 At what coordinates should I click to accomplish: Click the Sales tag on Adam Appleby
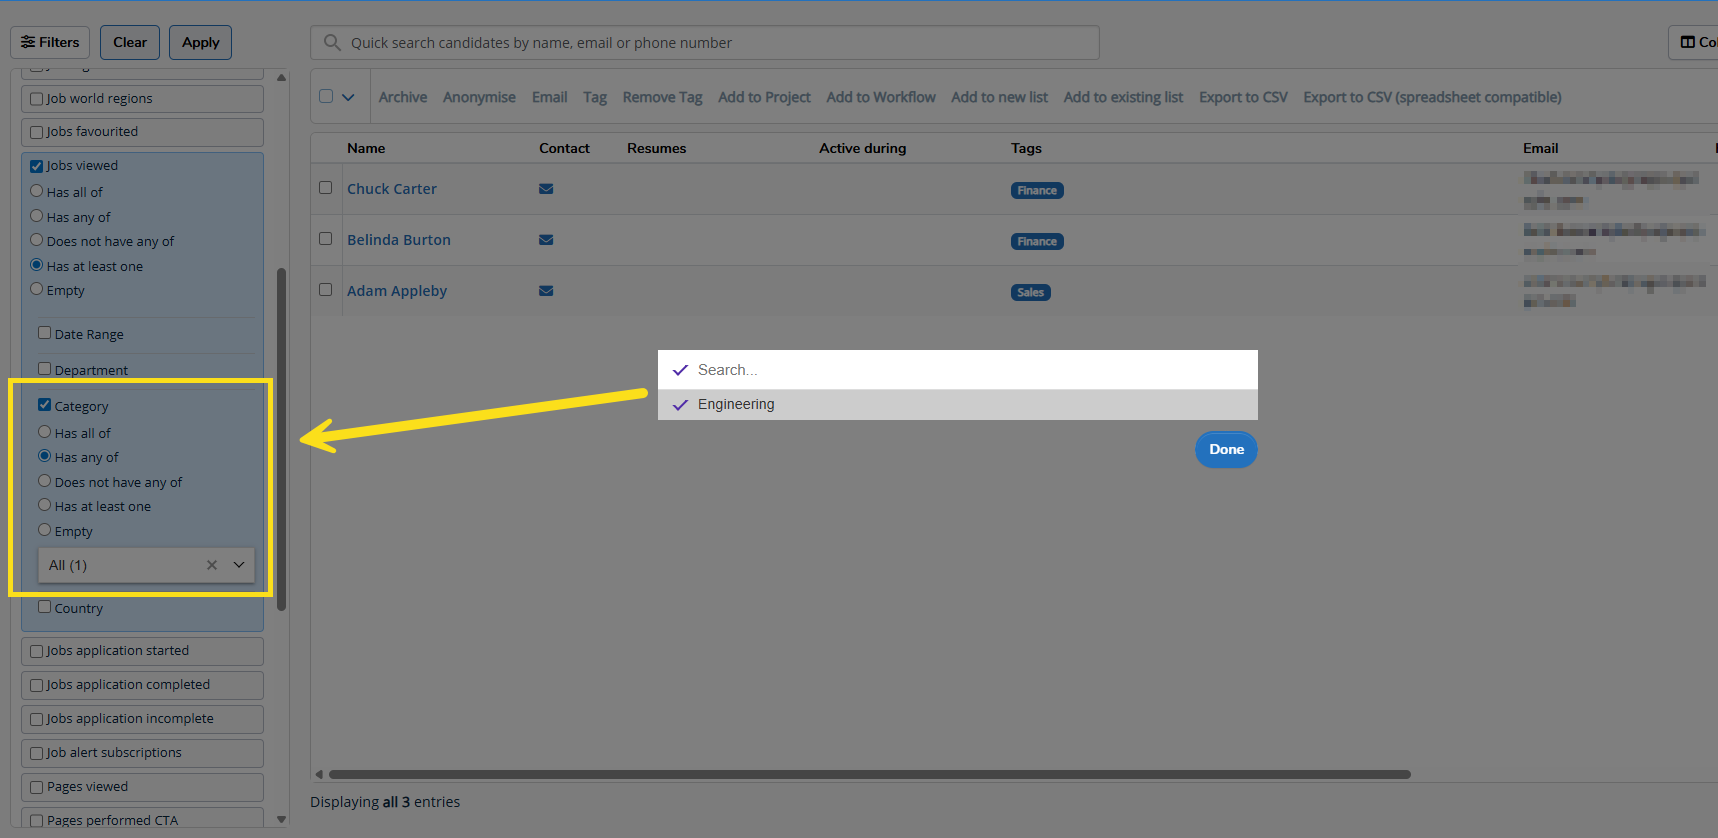pyautogui.click(x=1030, y=293)
